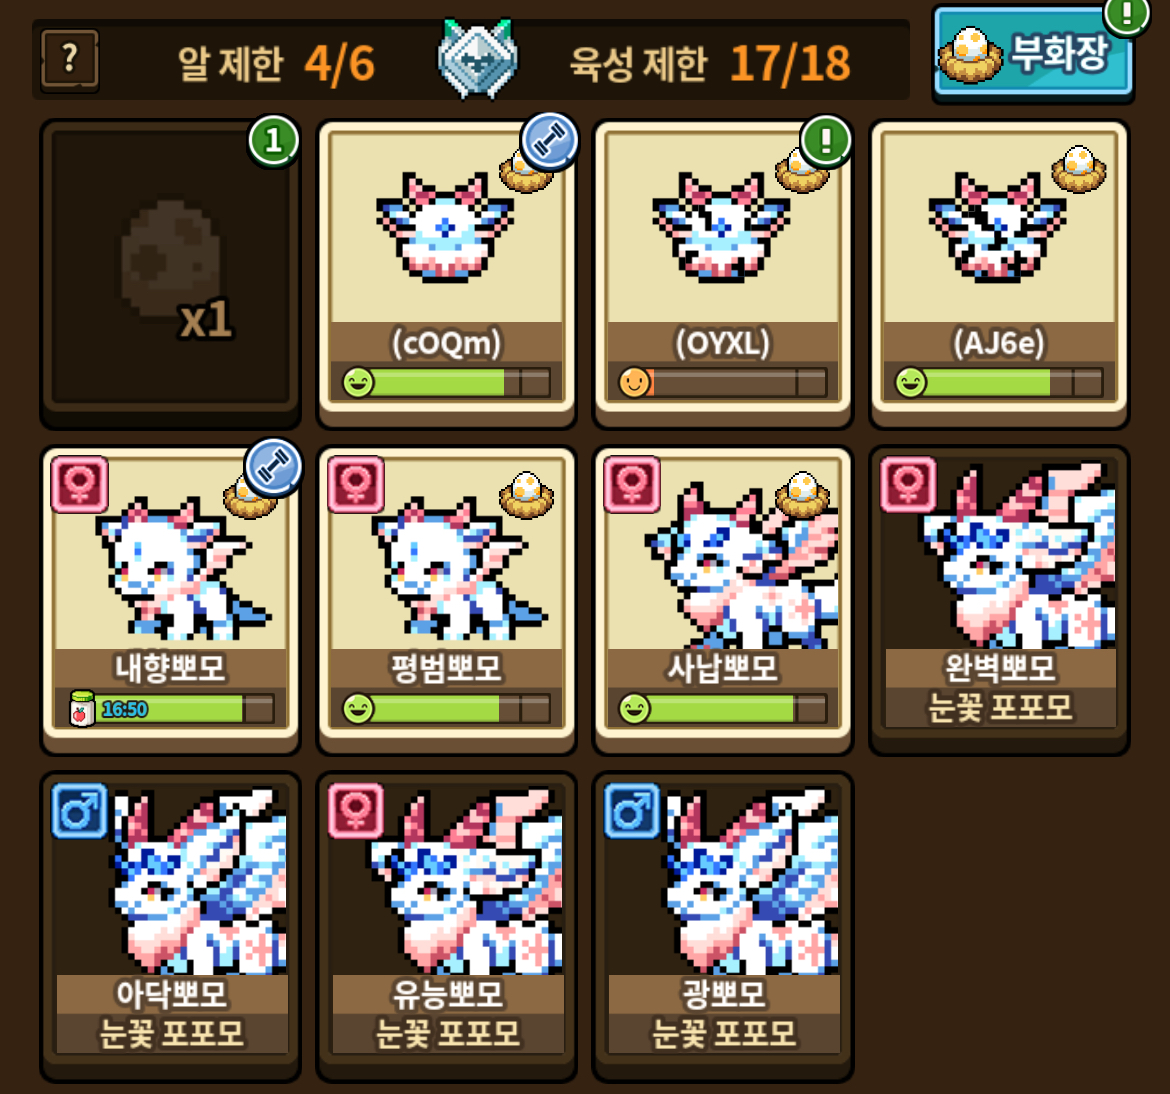This screenshot has width=1170, height=1094.
Task: Tap the dumbbell badge on 내향뽀모 card
Action: [273, 466]
